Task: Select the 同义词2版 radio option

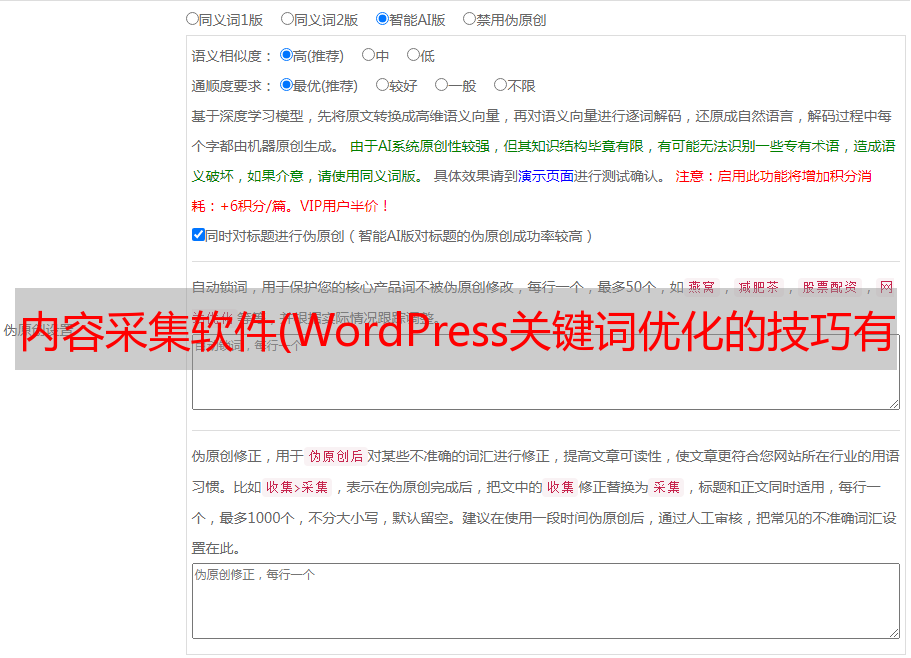Action: 287,18
